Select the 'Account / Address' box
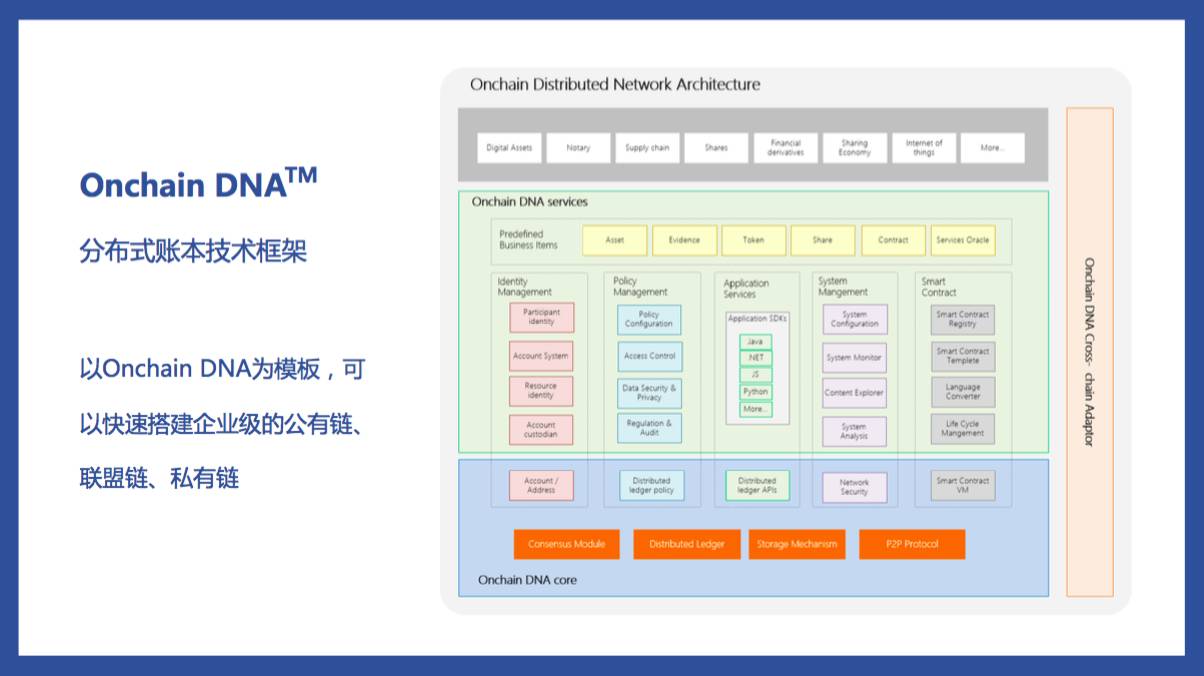 tap(541, 486)
